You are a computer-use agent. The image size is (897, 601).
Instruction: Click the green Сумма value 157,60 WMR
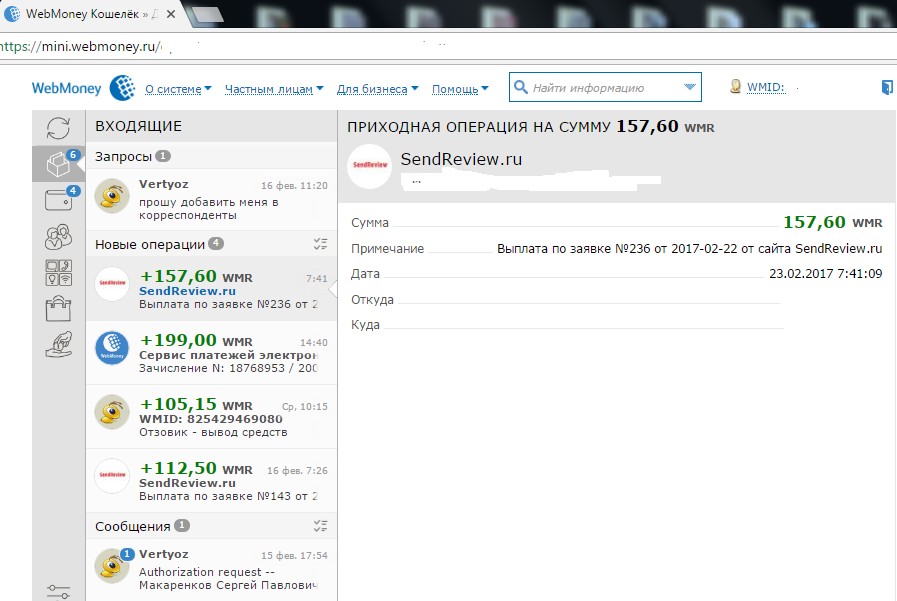[x=832, y=222]
